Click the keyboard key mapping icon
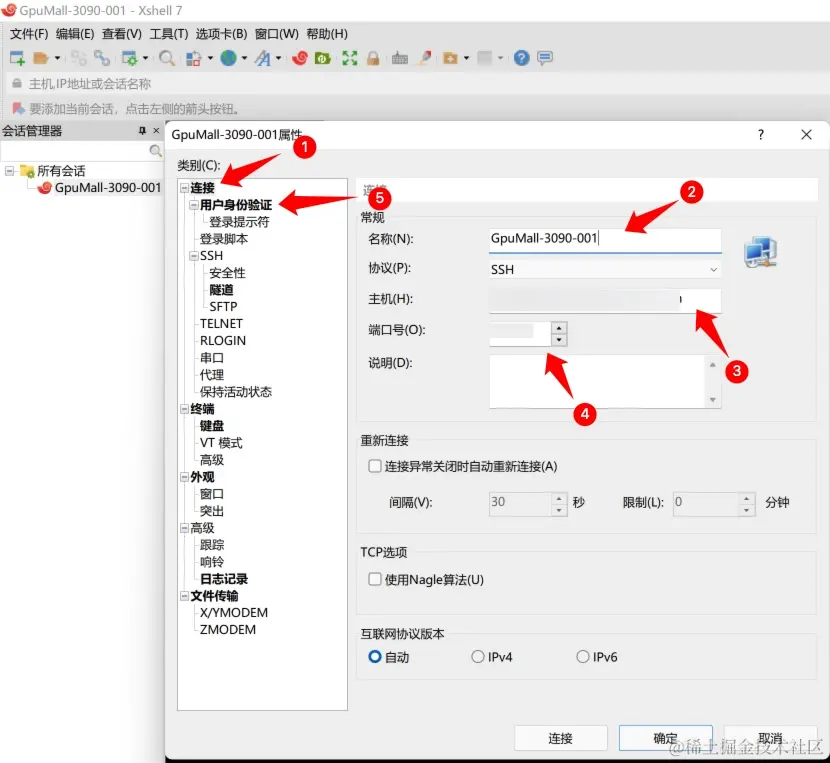Viewport: 830px width, 763px height. (x=400, y=58)
